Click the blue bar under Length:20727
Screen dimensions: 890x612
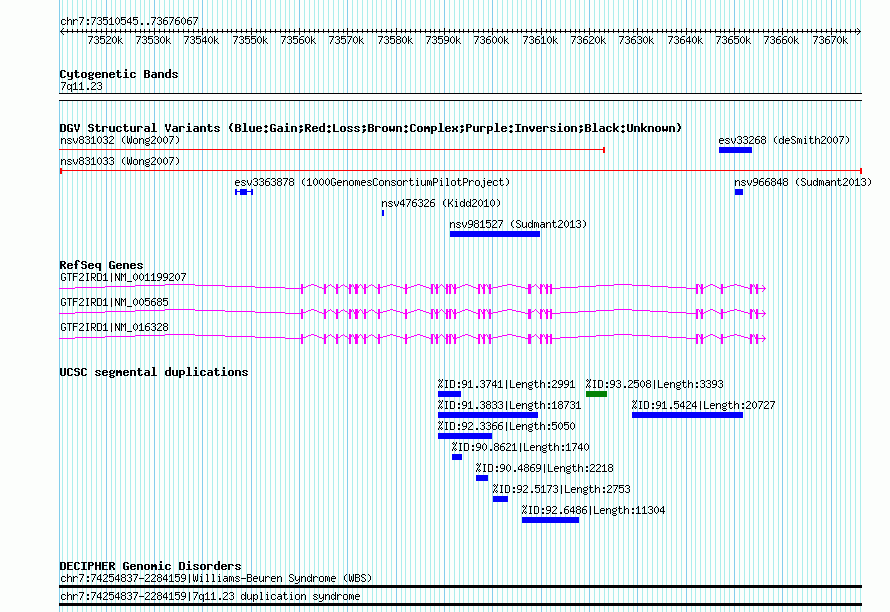(x=687, y=415)
